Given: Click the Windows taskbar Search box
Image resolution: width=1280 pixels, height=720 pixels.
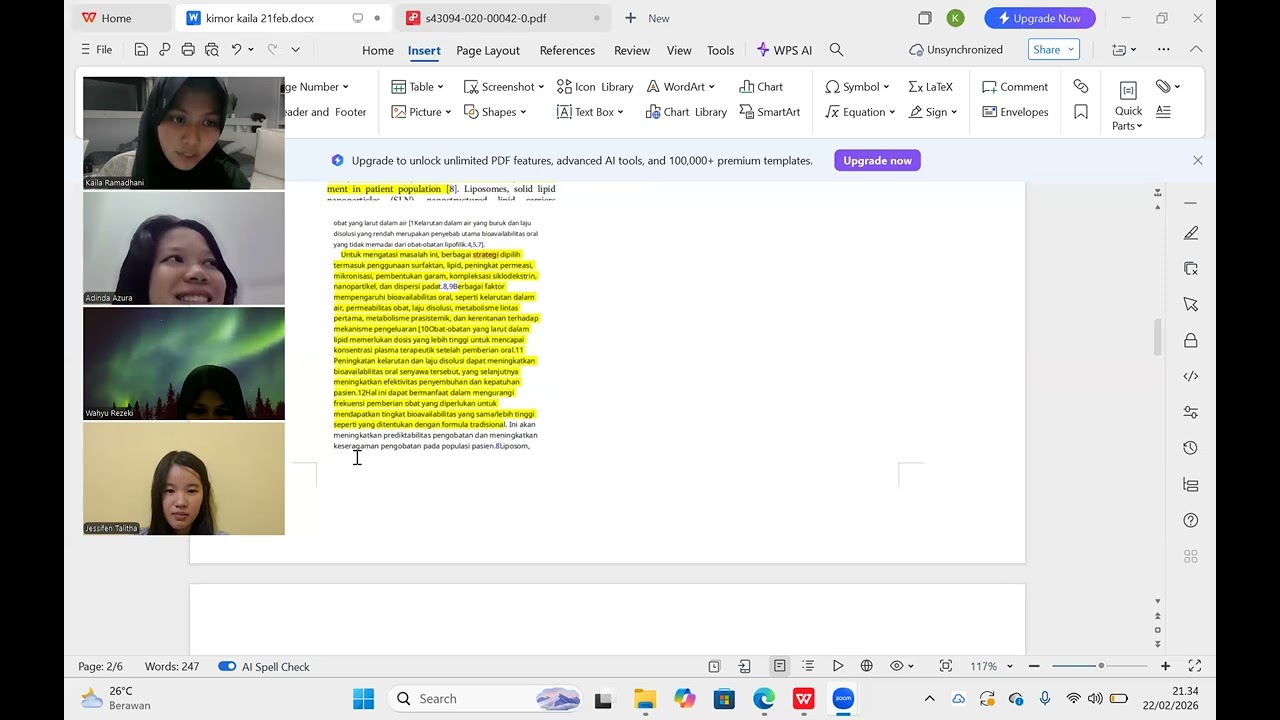Looking at the screenshot, I should coord(486,699).
